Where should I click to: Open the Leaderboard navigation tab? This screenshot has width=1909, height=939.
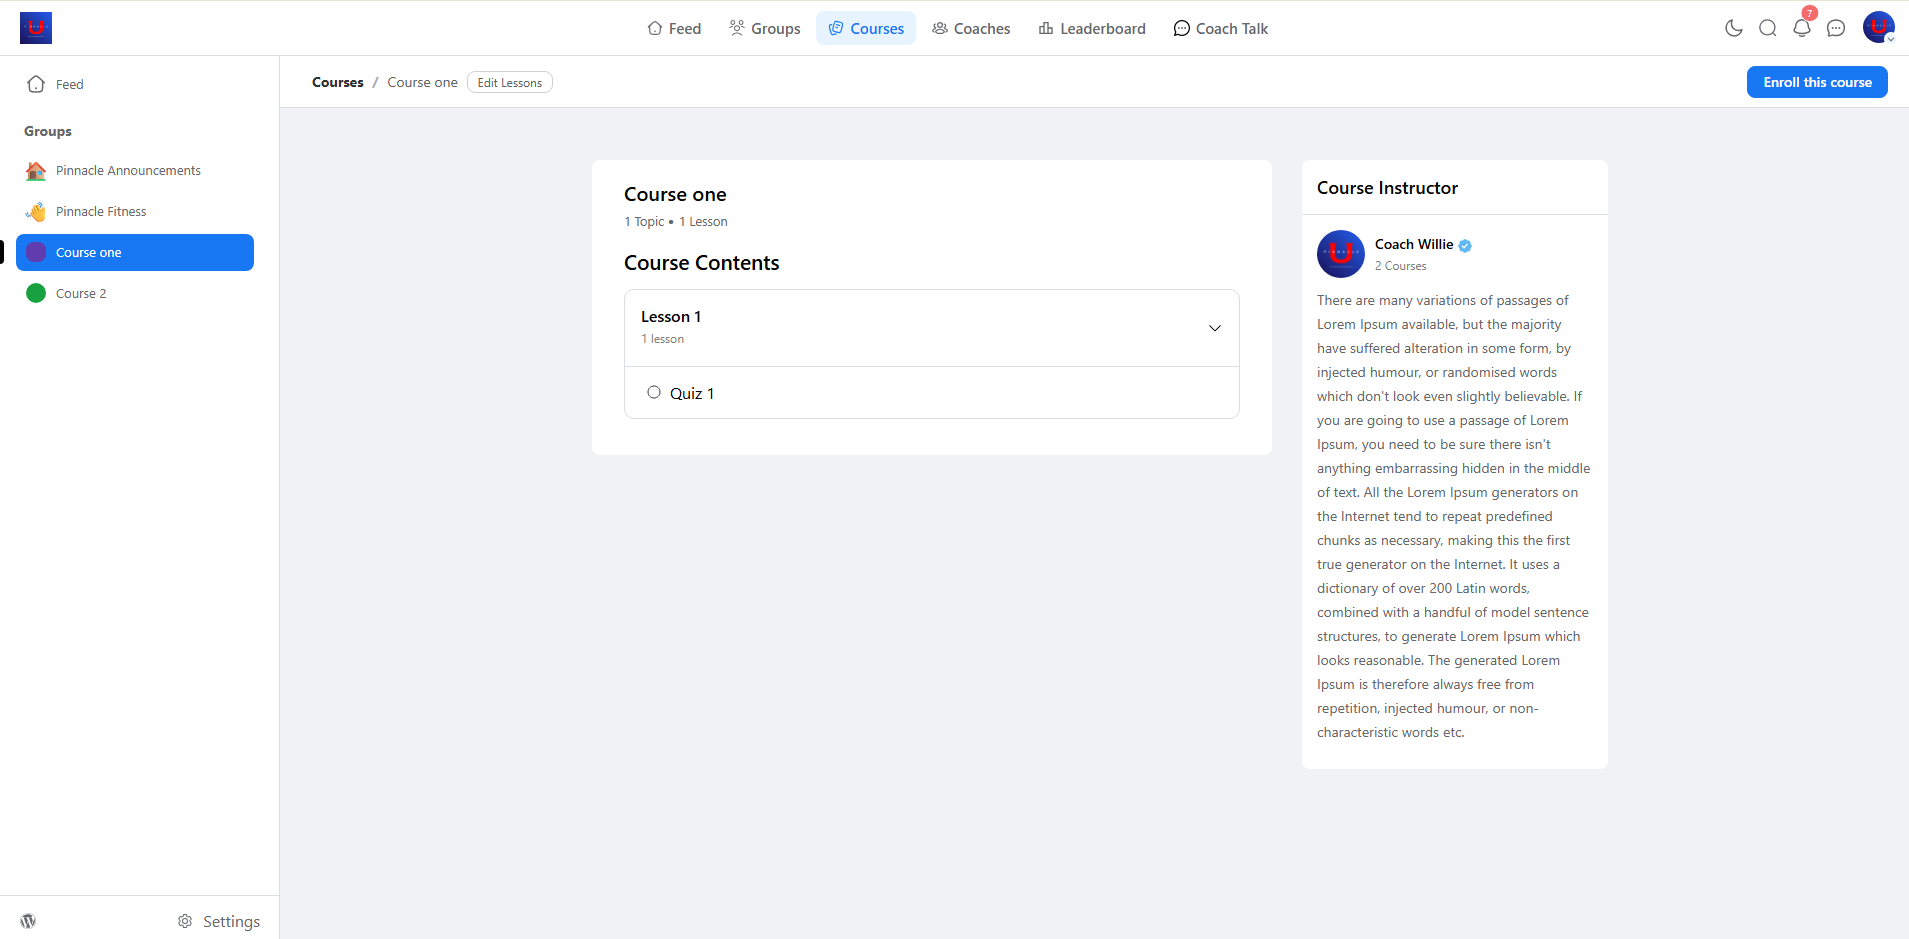(1092, 28)
